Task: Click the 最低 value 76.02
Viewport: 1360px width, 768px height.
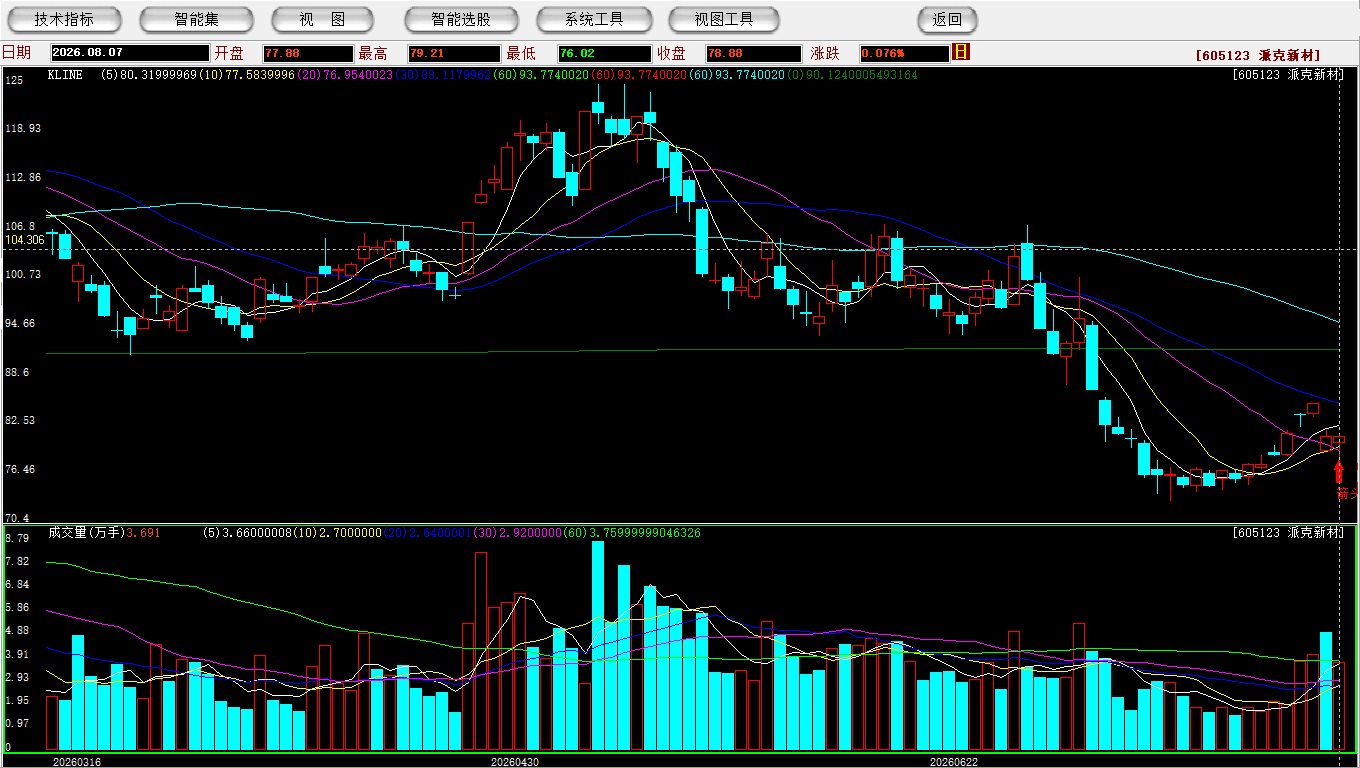Action: tap(605, 53)
